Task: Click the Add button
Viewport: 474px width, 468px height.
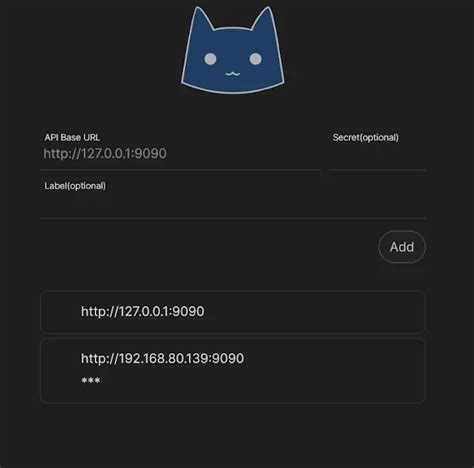Action: click(402, 247)
